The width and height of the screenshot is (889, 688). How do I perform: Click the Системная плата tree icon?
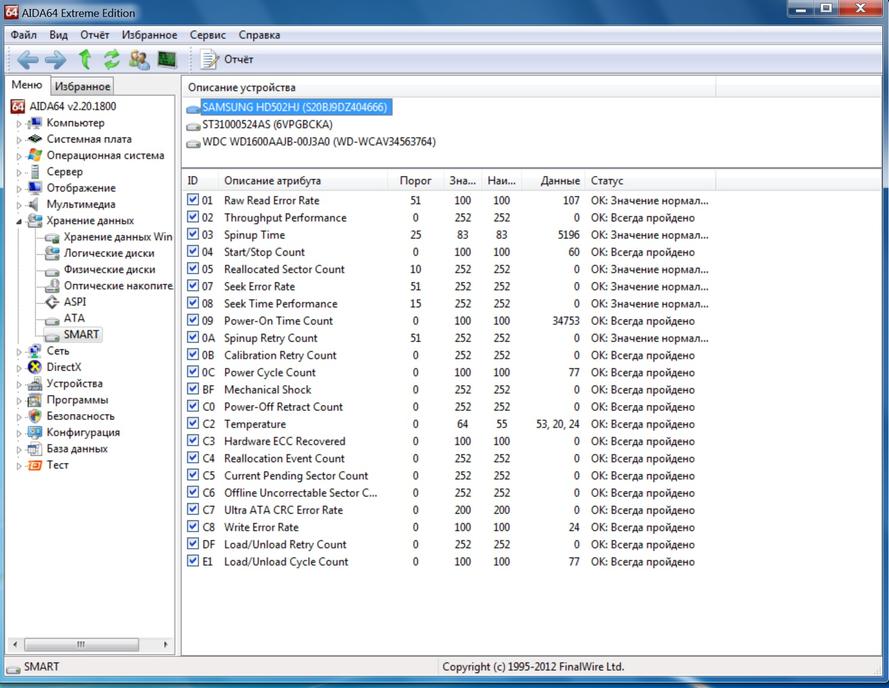[35, 139]
